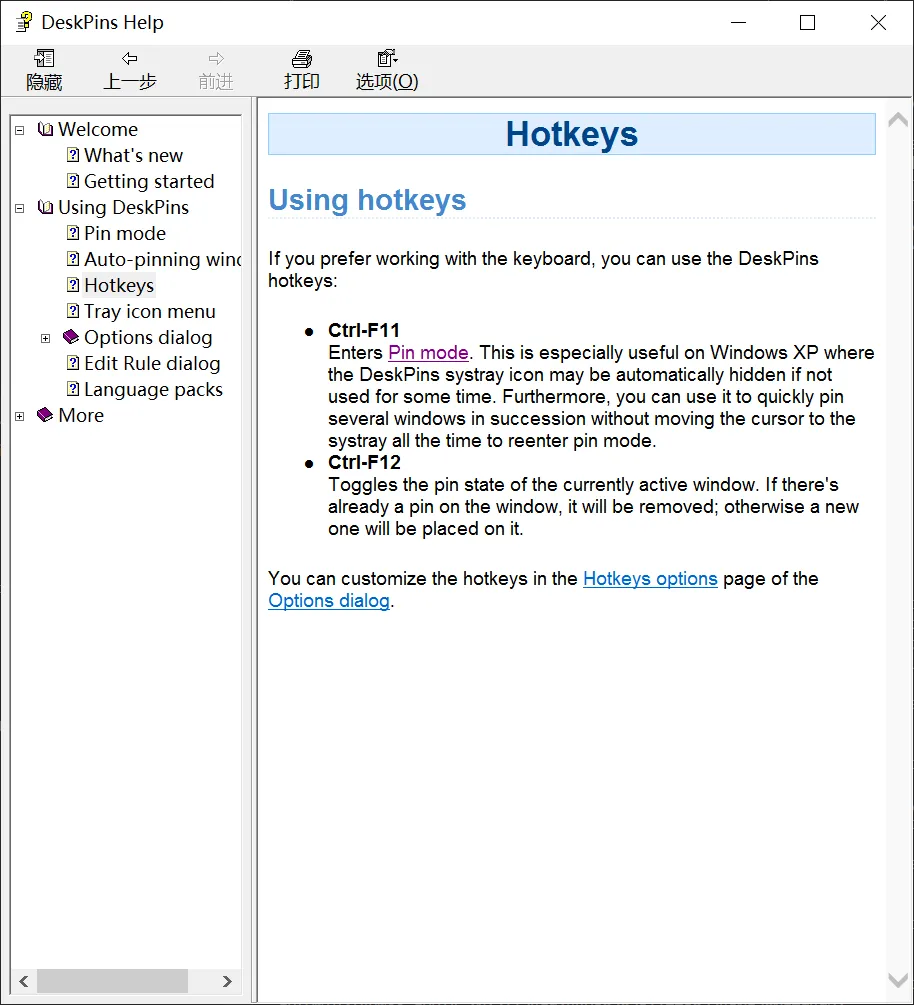Open the What's new topic
Viewport: 914px width, 1005px height.
[133, 155]
